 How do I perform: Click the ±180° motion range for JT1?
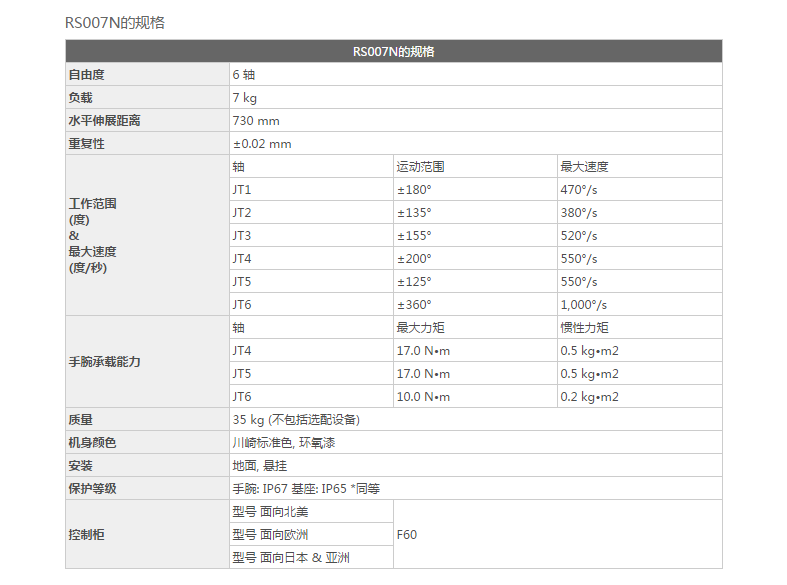pyautogui.click(x=414, y=190)
